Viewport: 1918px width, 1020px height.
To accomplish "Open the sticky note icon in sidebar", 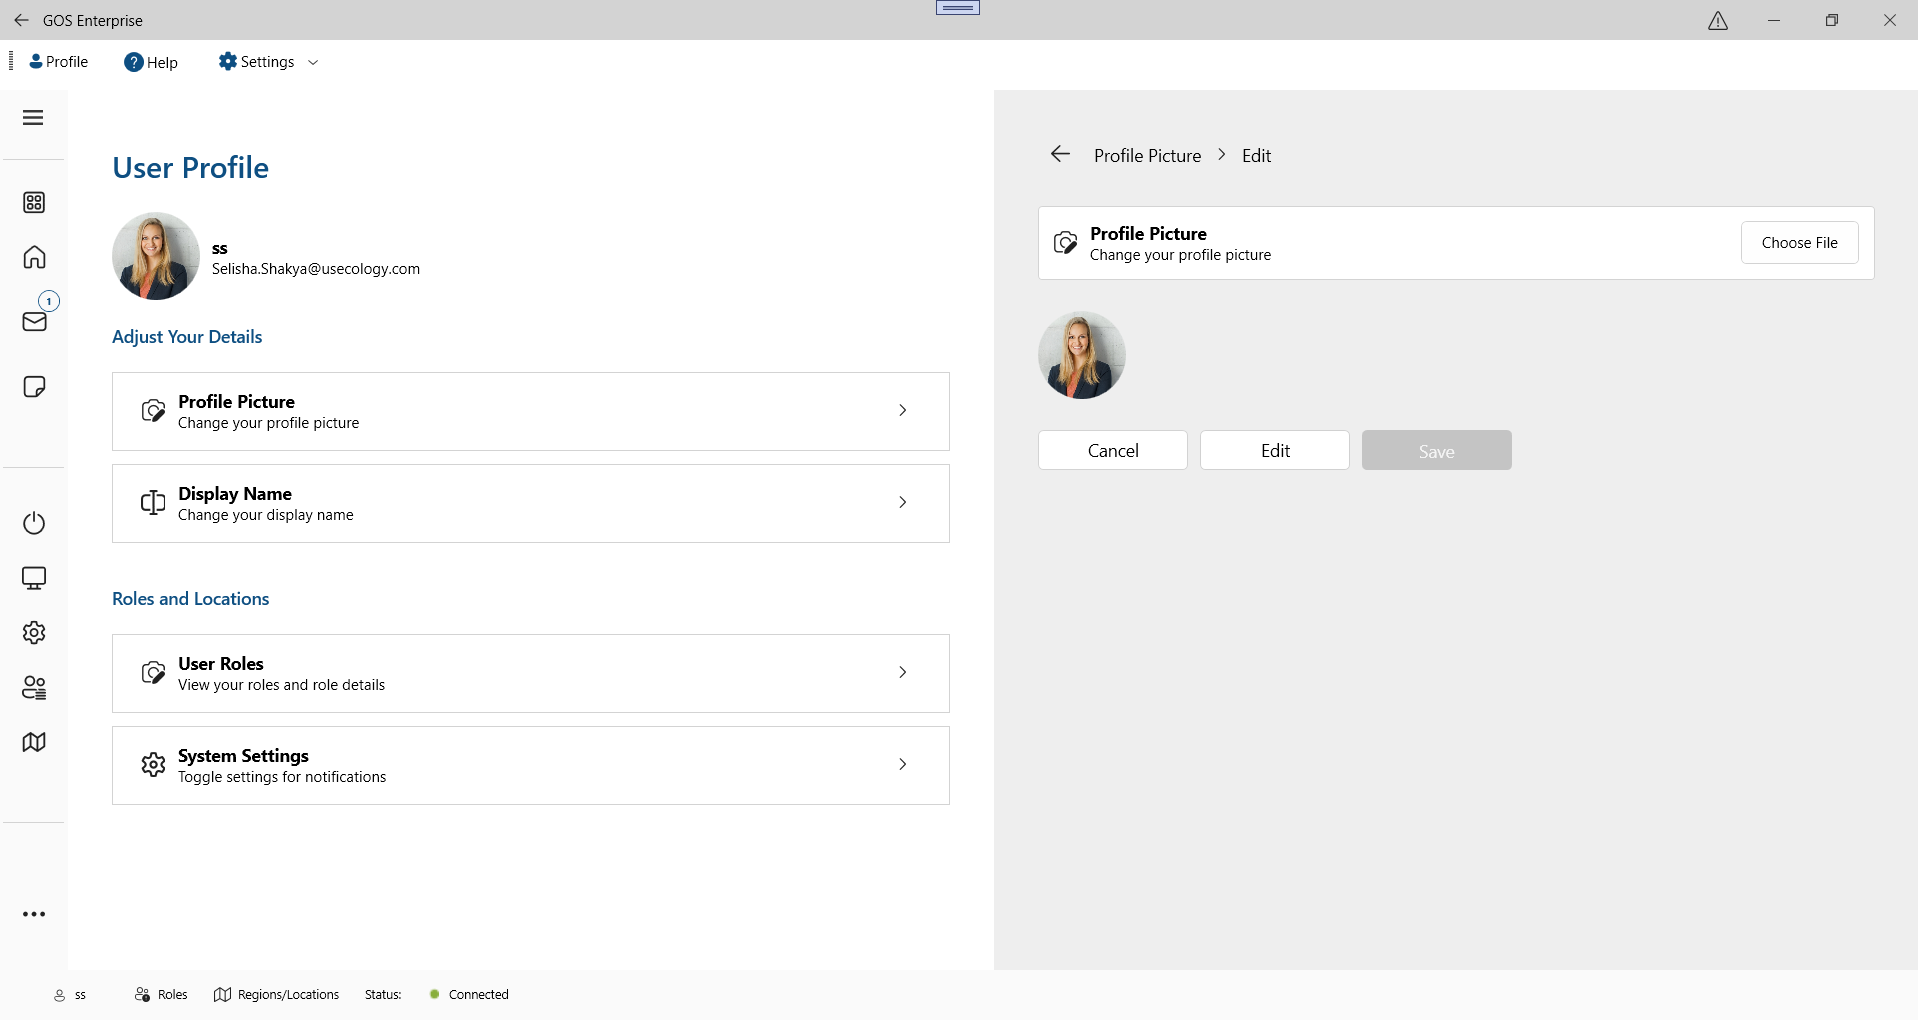I will tap(34, 387).
